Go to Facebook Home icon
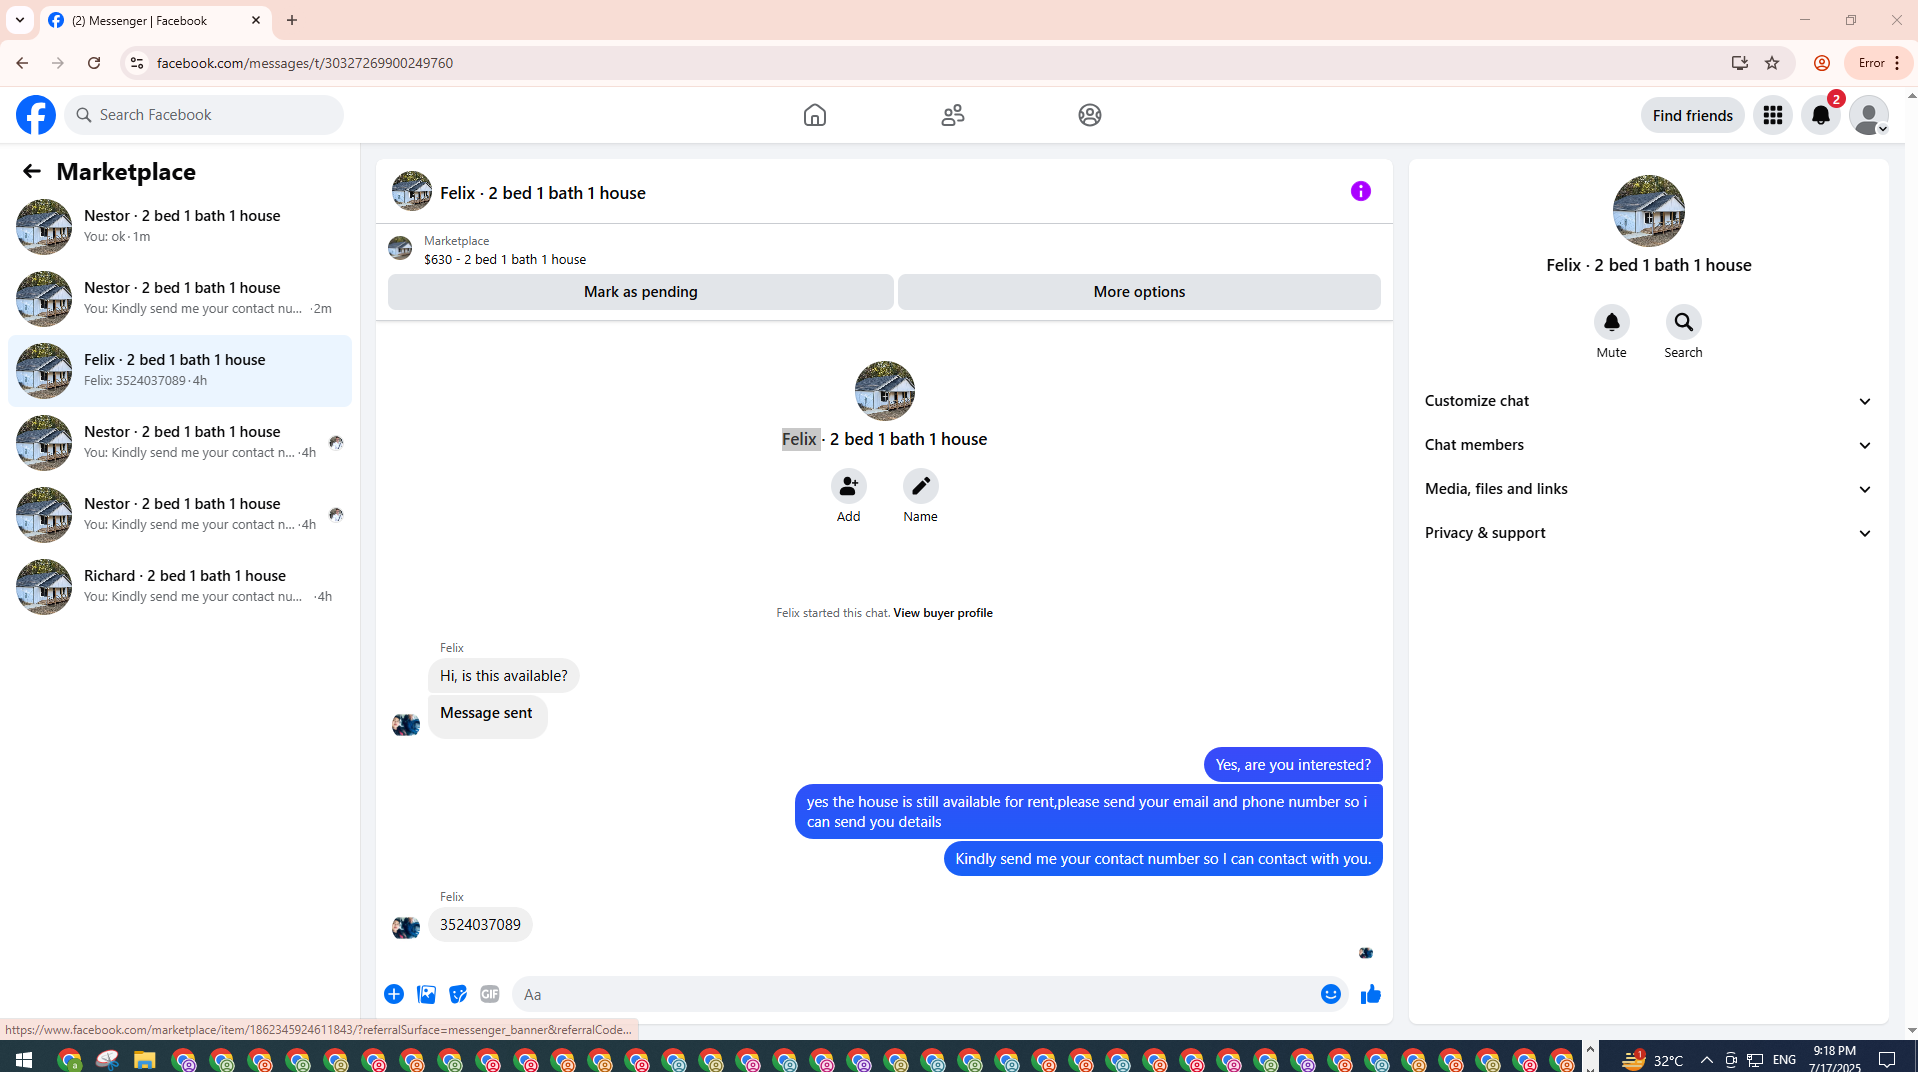 [815, 115]
